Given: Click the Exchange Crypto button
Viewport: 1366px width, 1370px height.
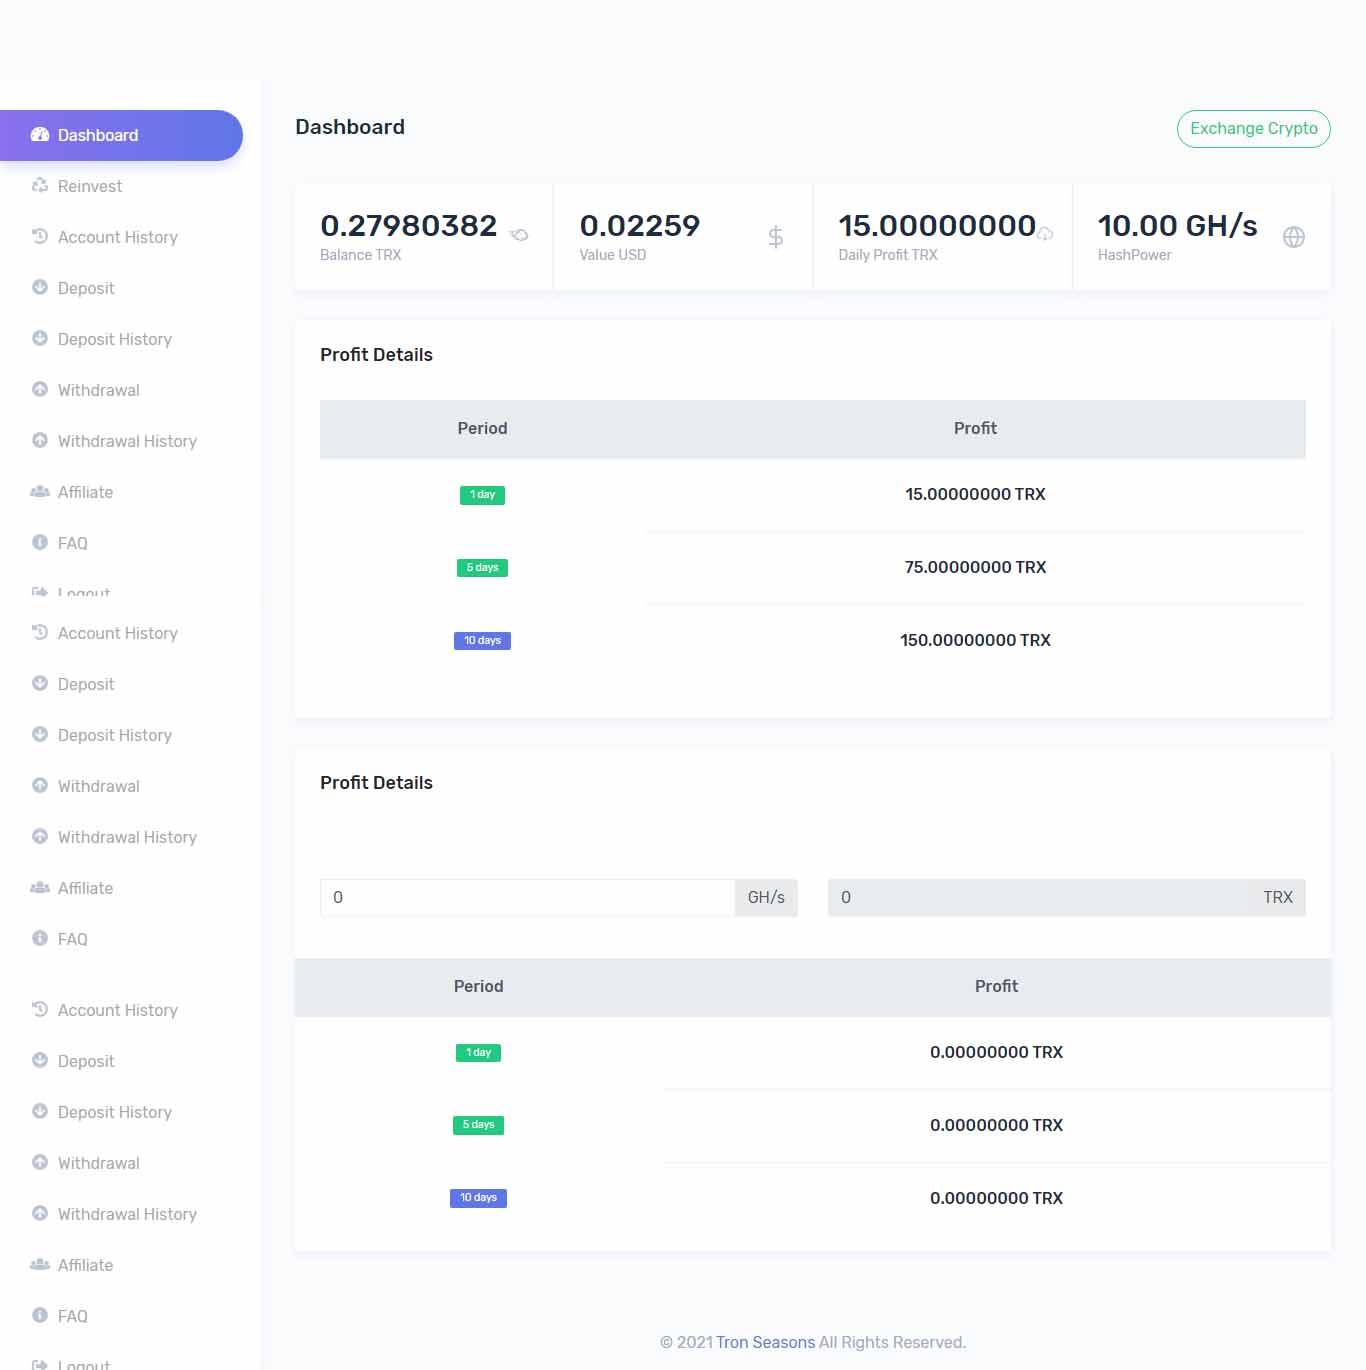Looking at the screenshot, I should pyautogui.click(x=1253, y=129).
